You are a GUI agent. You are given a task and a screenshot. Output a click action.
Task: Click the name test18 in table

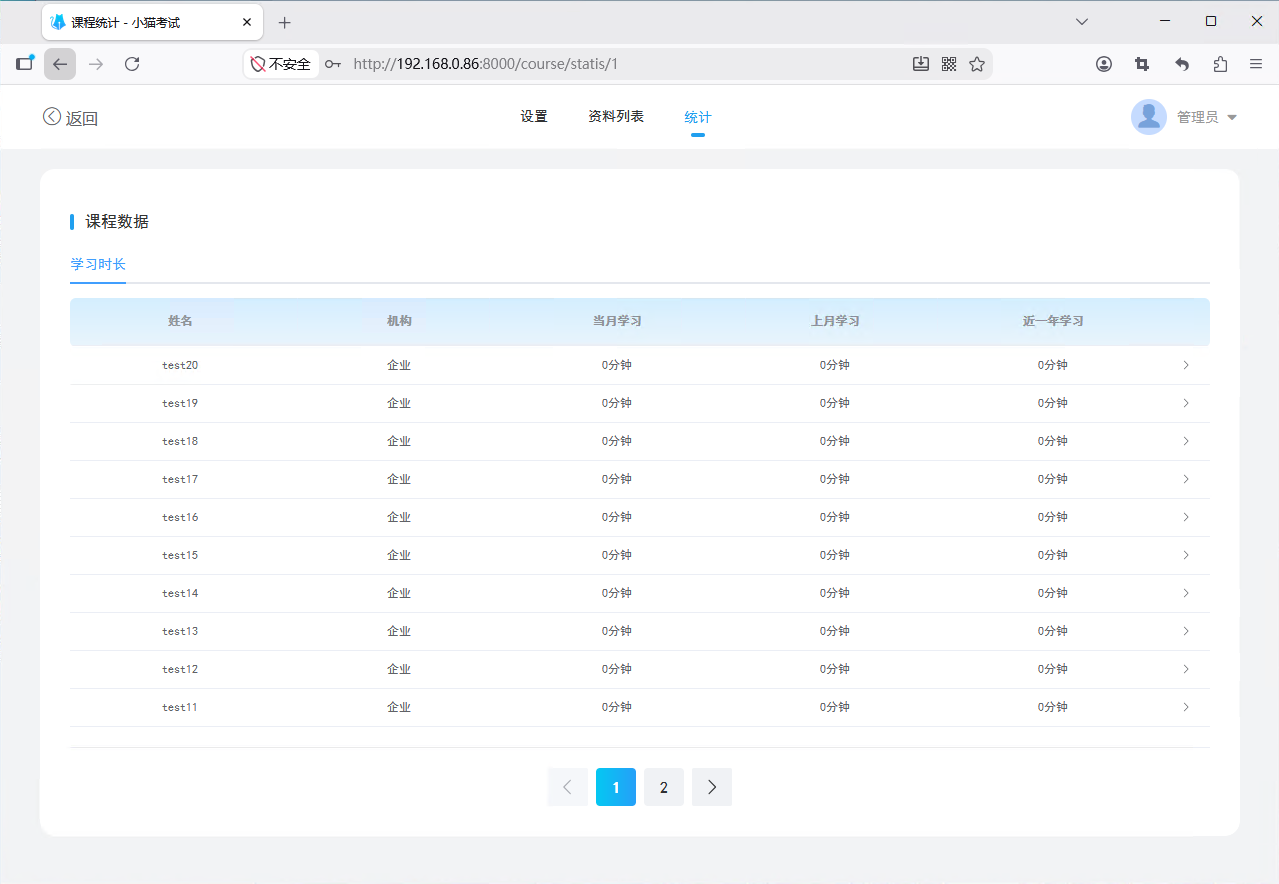tap(180, 441)
